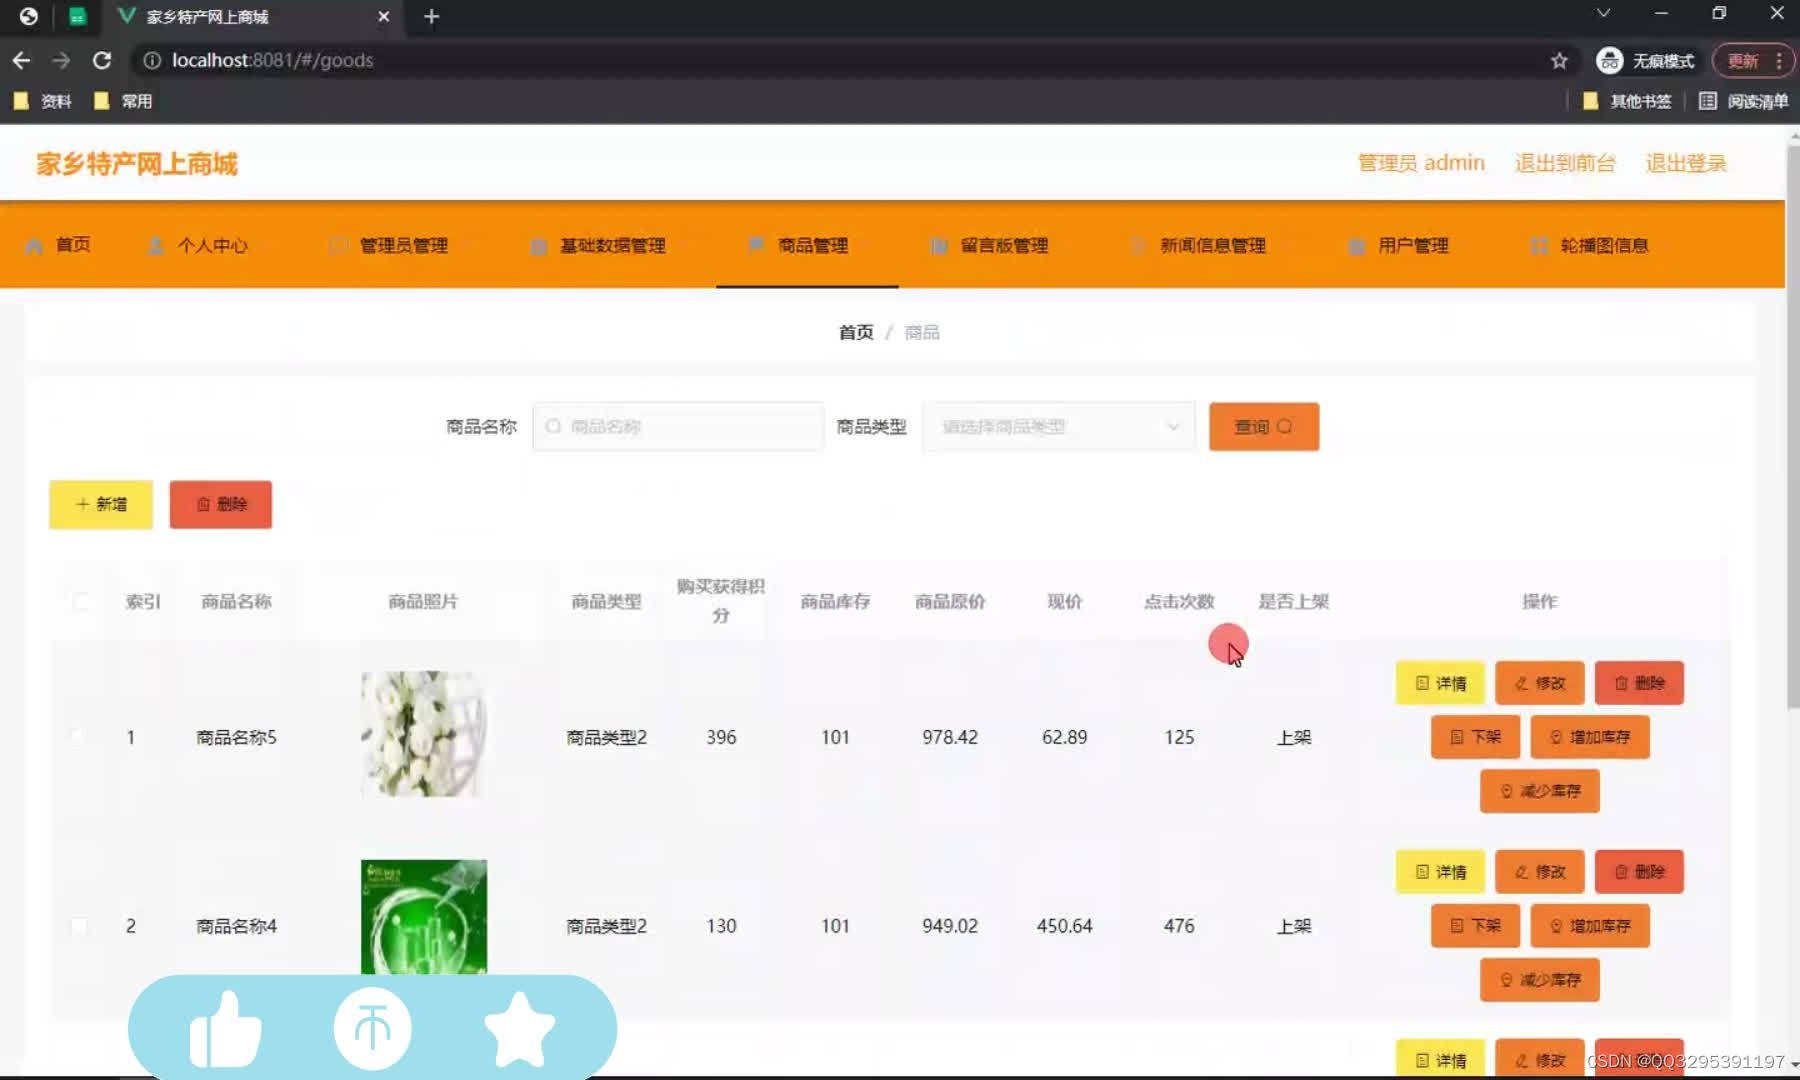
Task: Click 减少库存 for 商品名称5
Action: 1540,791
